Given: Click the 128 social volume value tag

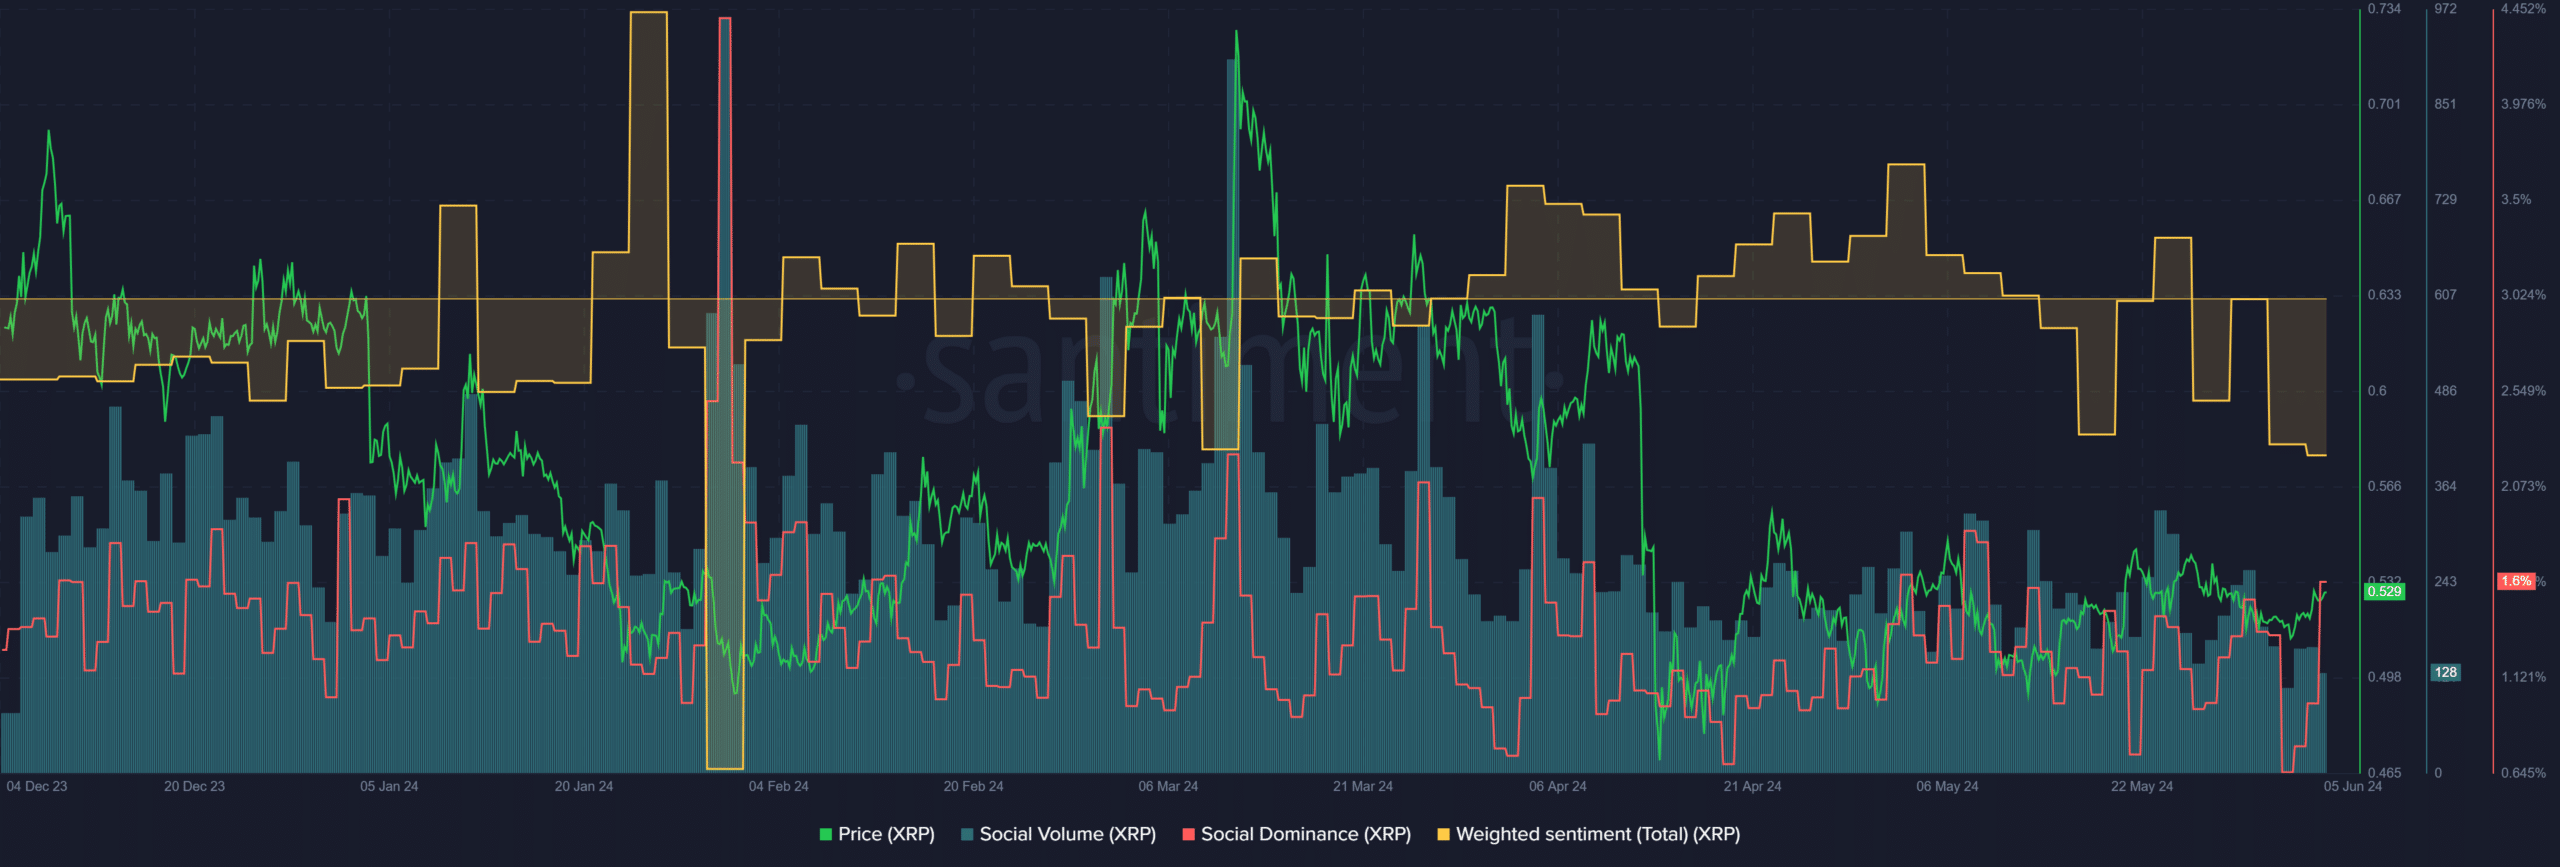Looking at the screenshot, I should point(2446,672).
